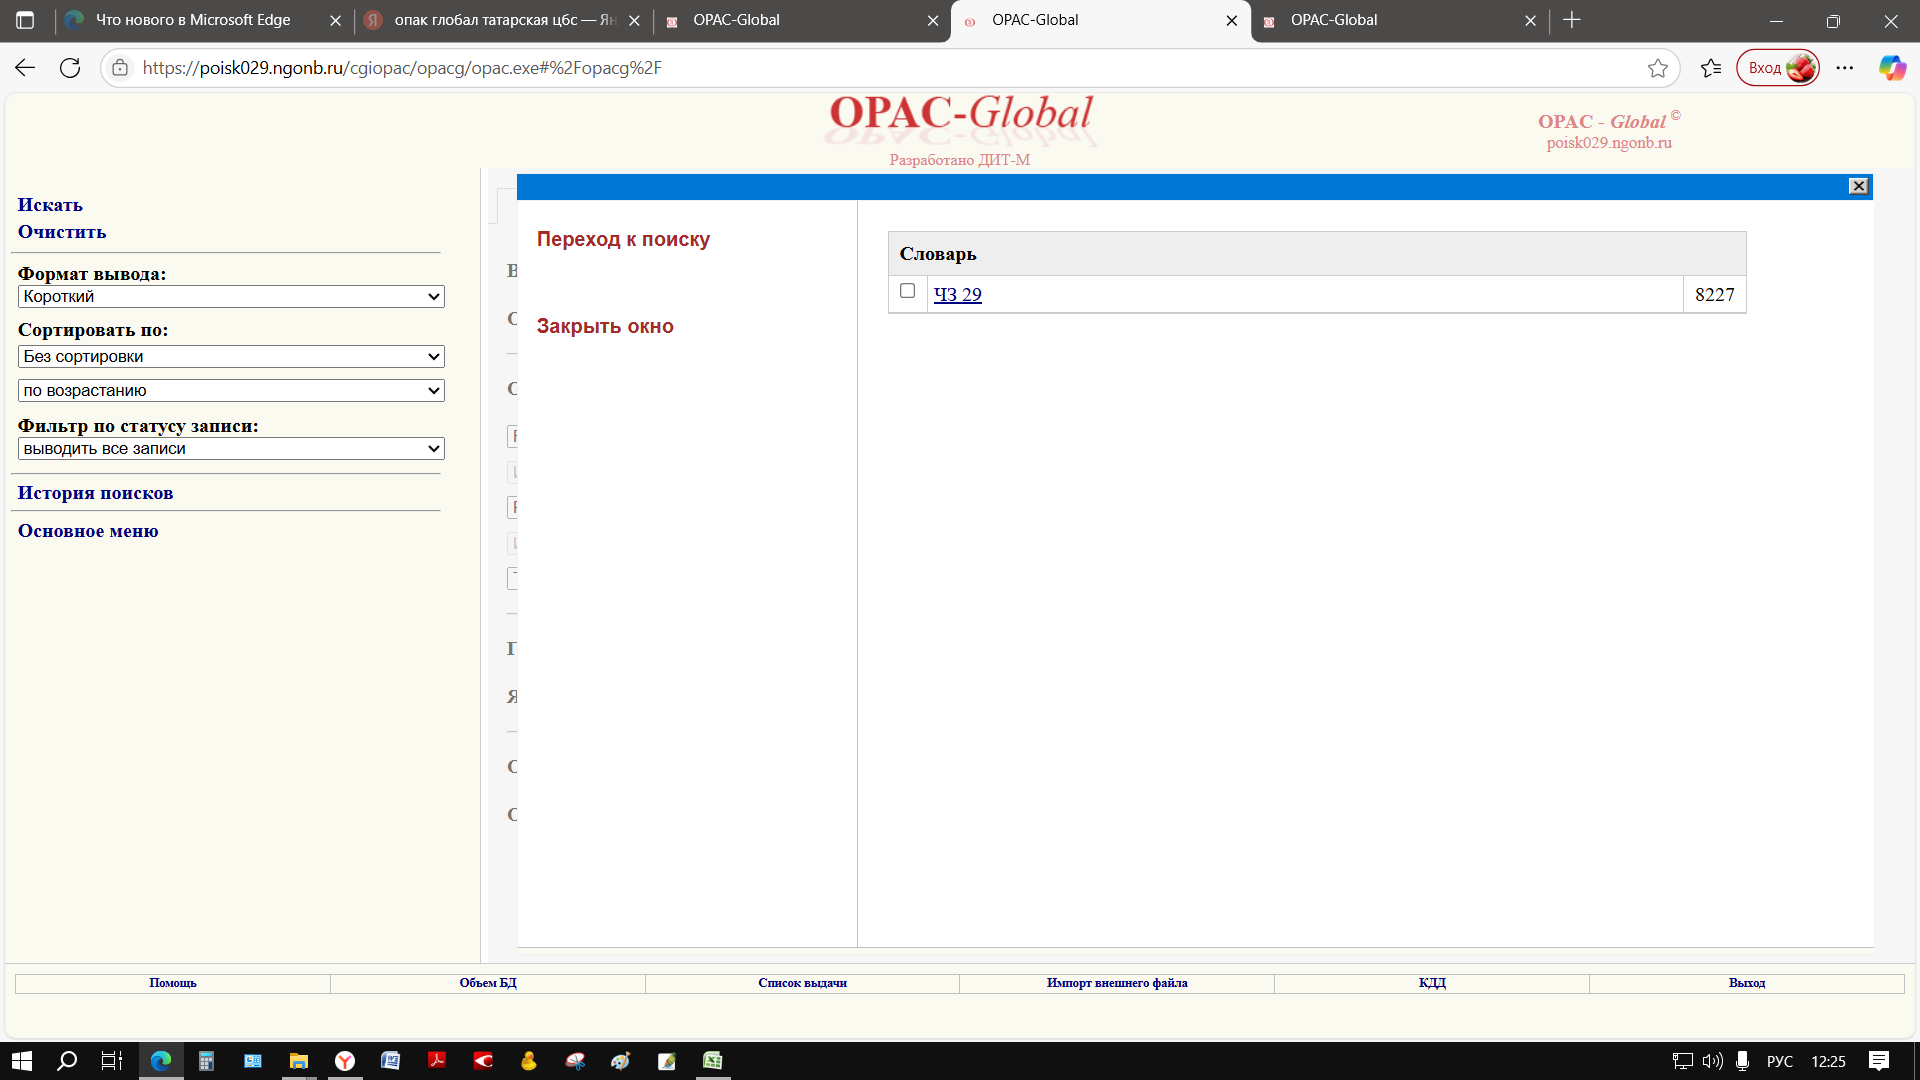This screenshot has height=1080, width=1920.
Task: Switch input language РУС
Action: [x=1780, y=1061]
